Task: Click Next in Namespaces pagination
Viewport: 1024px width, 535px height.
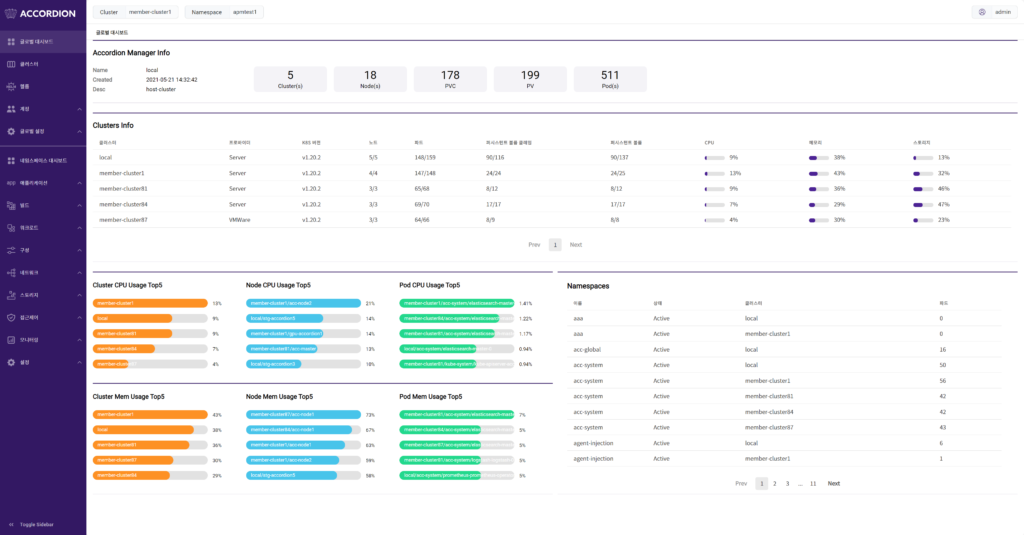Action: tap(834, 483)
